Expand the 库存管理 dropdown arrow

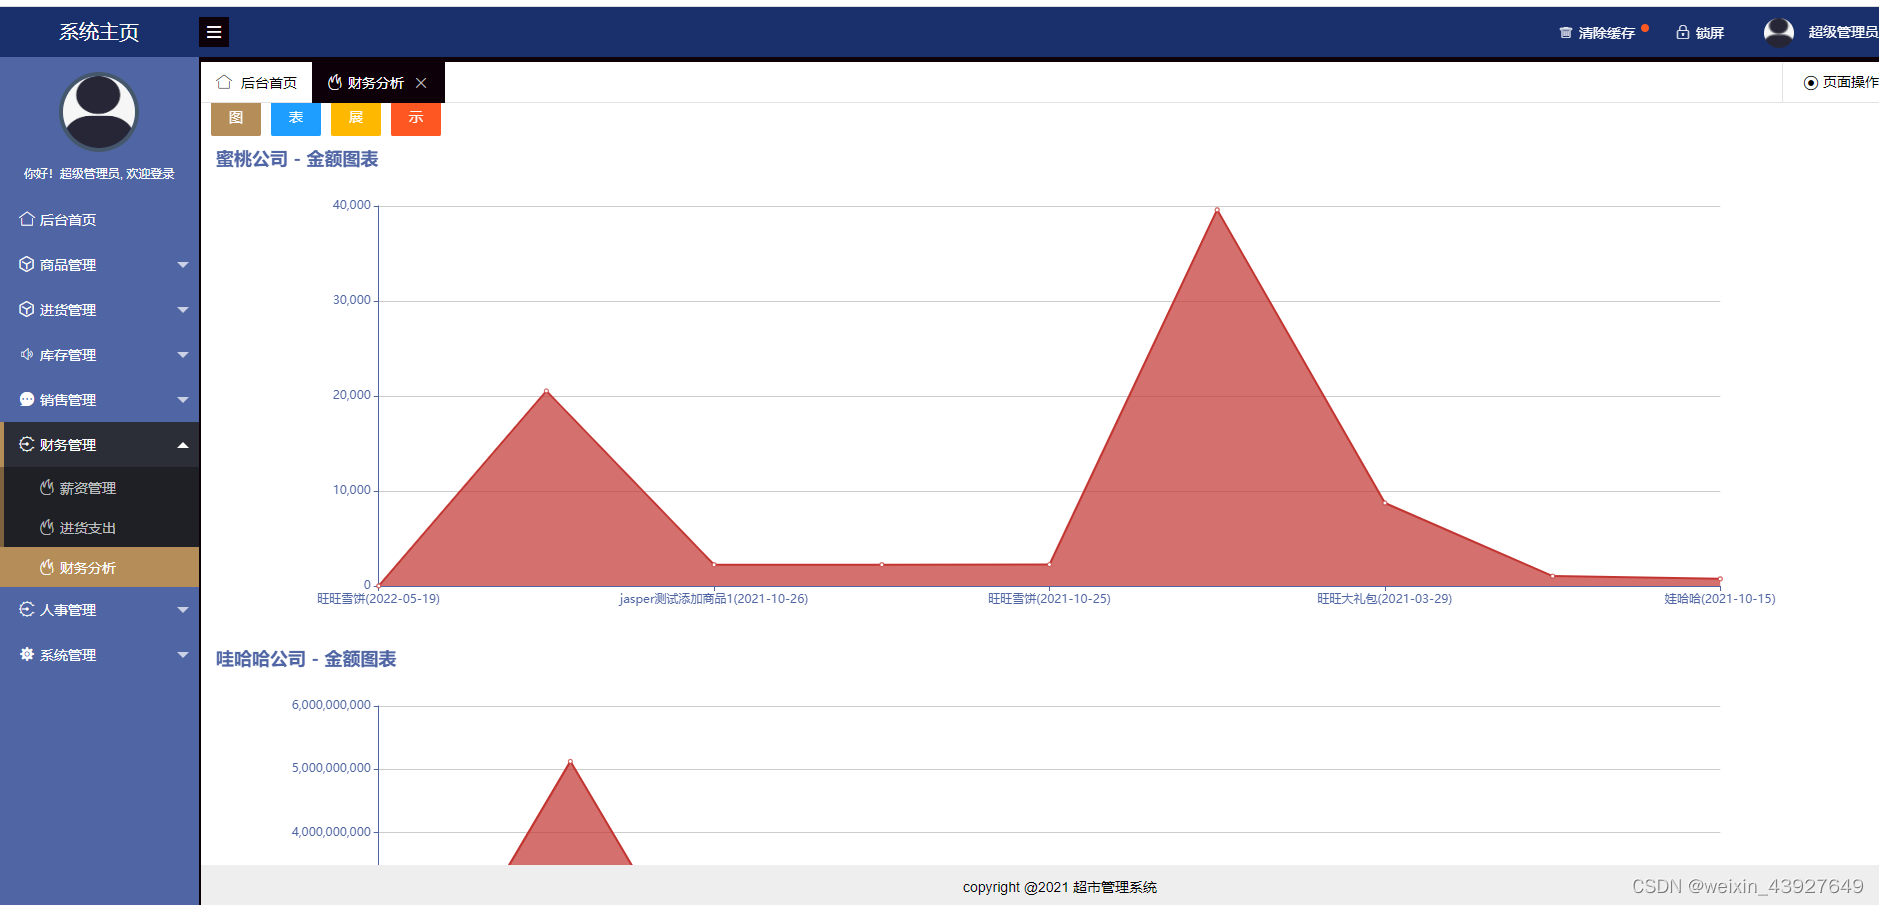183,355
